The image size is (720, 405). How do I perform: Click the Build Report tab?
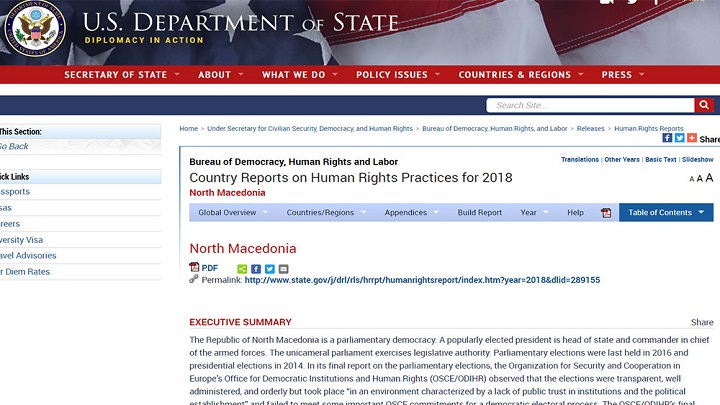coord(480,213)
